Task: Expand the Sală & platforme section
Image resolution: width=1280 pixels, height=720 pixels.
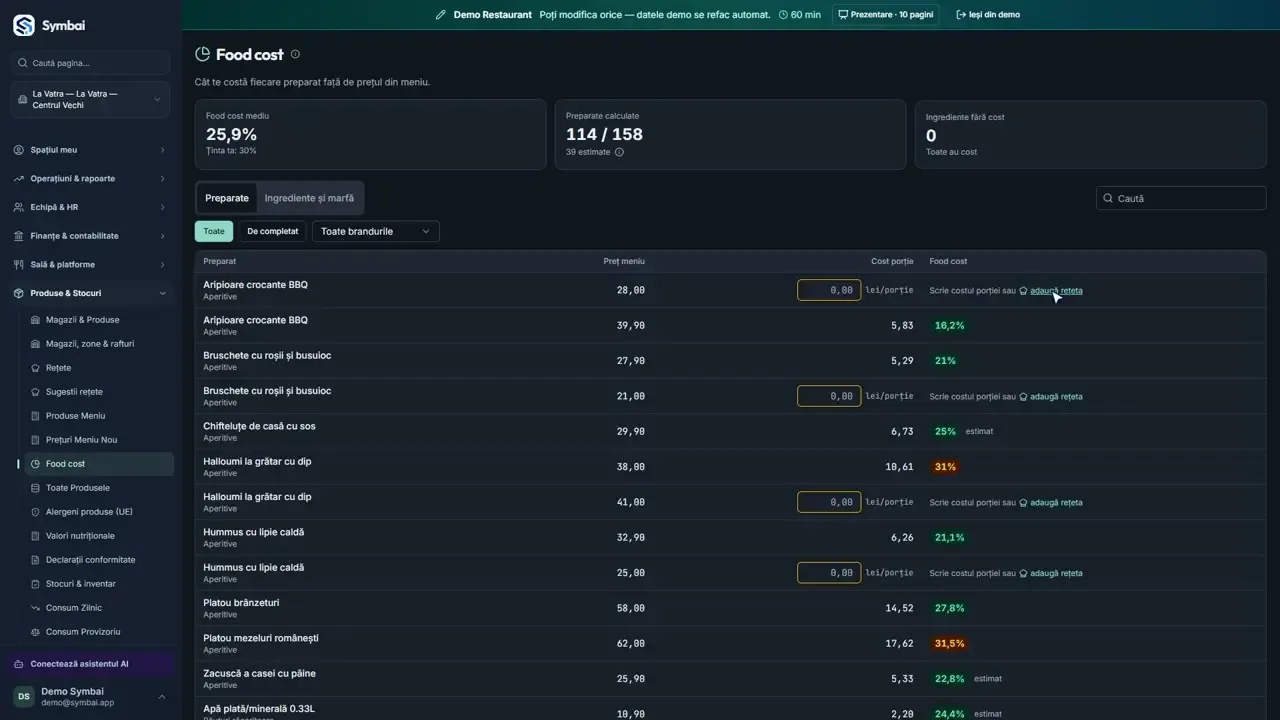Action: (90, 265)
